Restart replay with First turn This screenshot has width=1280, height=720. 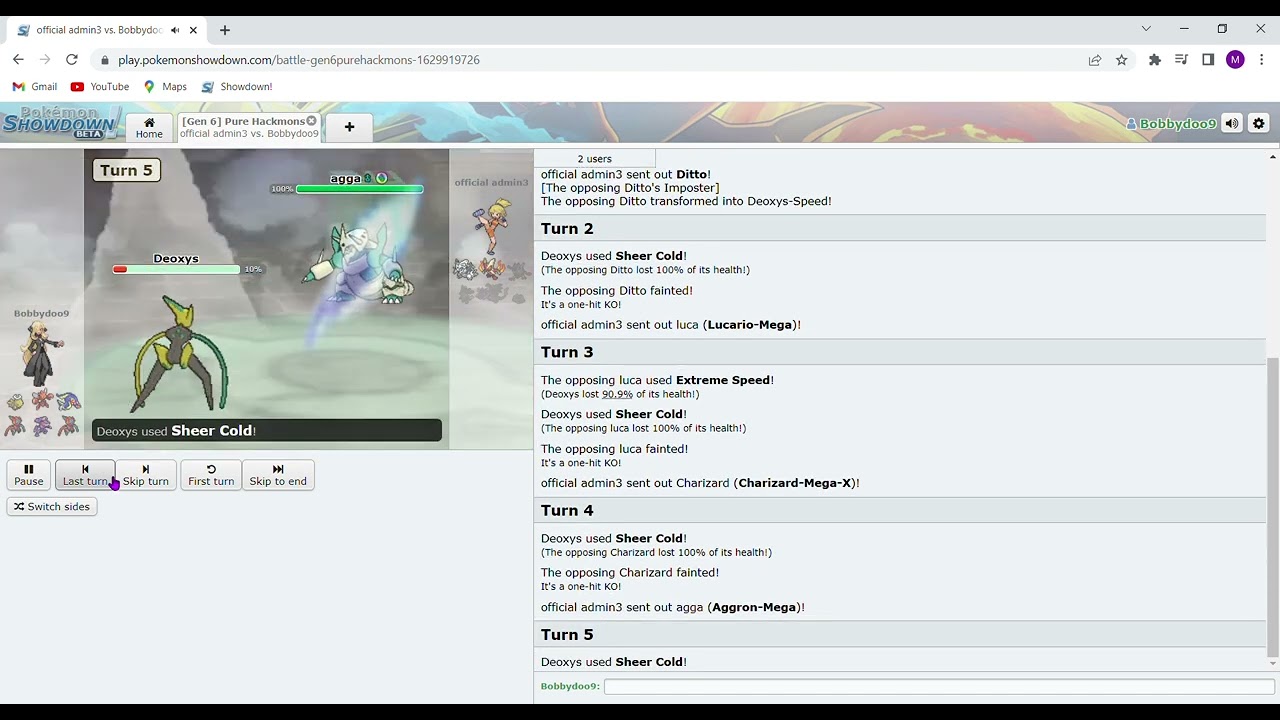click(211, 475)
